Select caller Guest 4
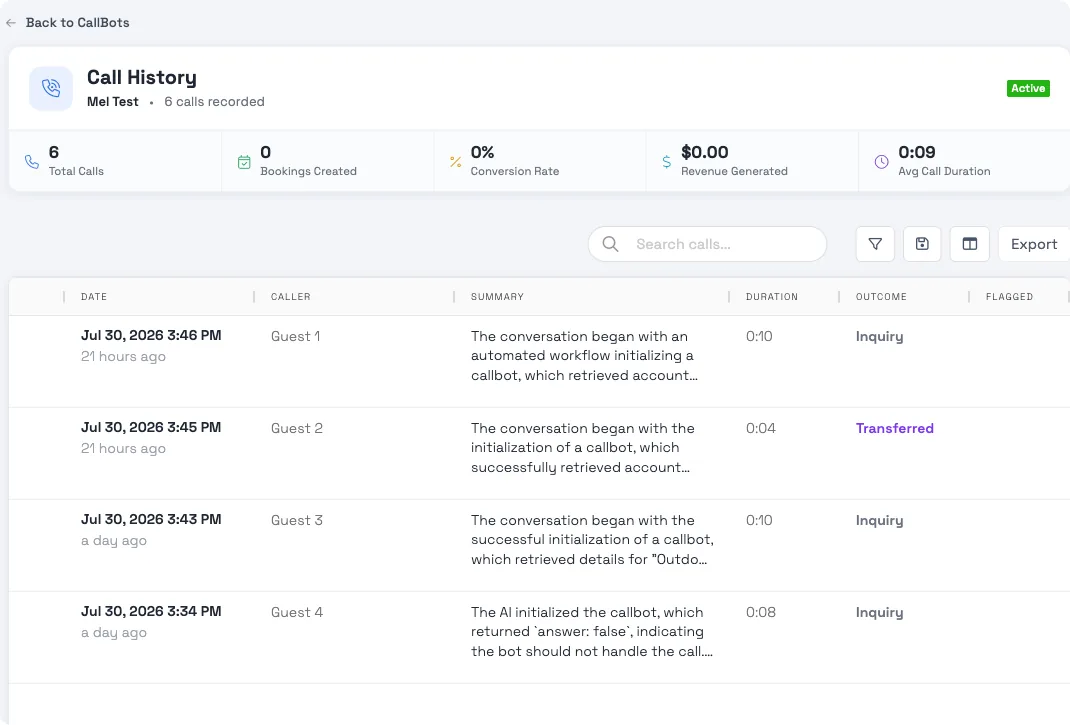 (x=297, y=612)
